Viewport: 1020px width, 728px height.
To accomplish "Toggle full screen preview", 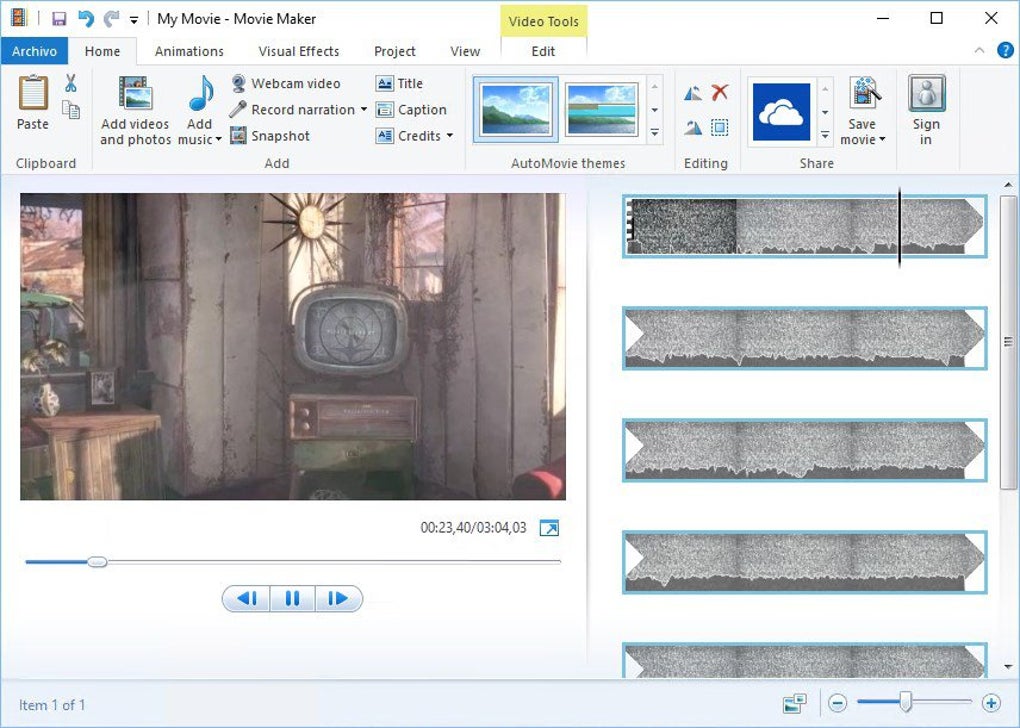I will [x=549, y=528].
